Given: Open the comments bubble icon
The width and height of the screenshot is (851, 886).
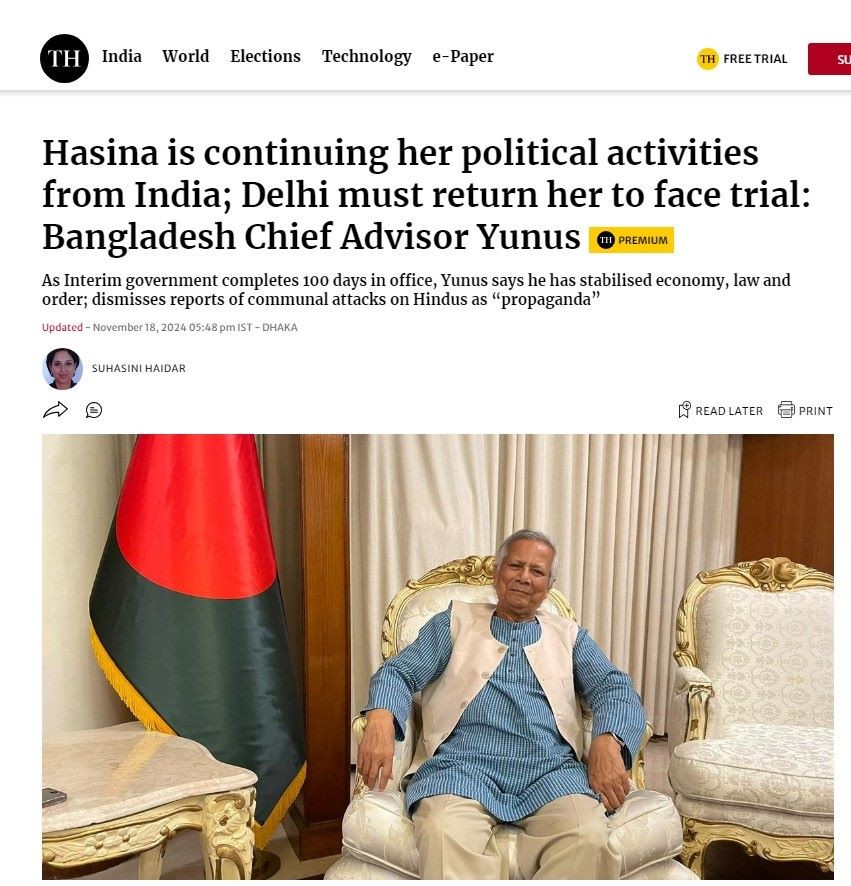Looking at the screenshot, I should point(94,410).
